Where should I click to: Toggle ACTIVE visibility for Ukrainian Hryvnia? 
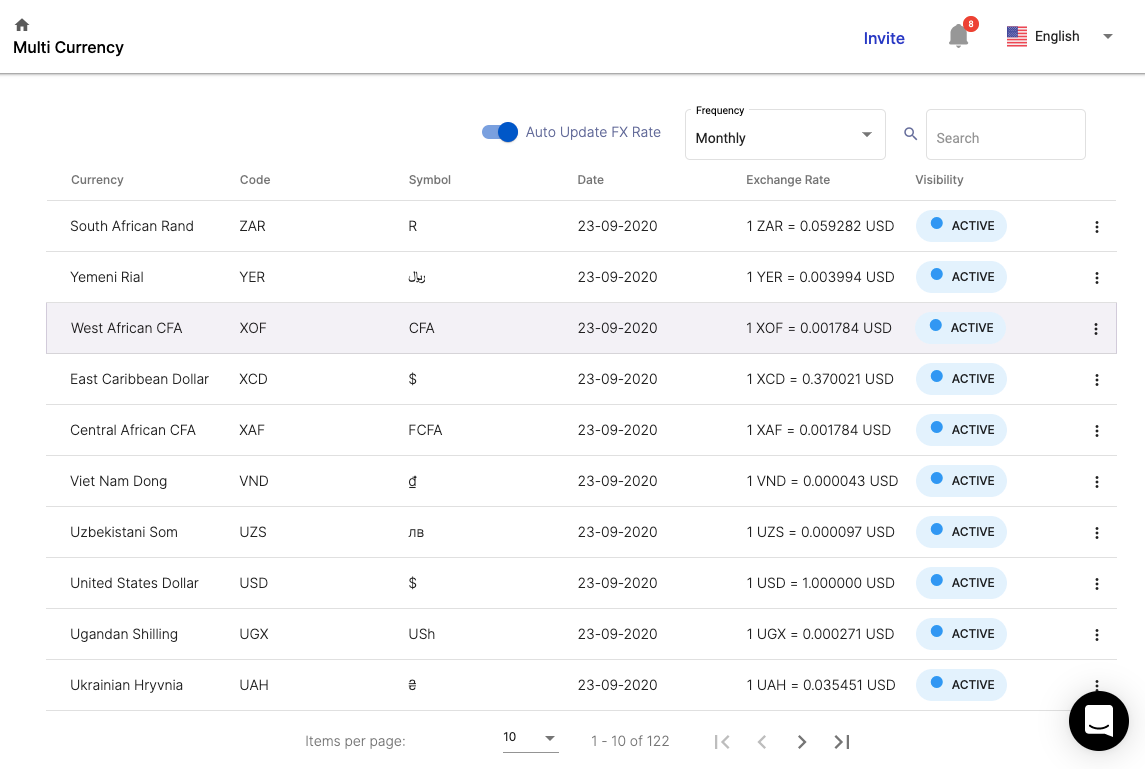pyautogui.click(x=961, y=685)
